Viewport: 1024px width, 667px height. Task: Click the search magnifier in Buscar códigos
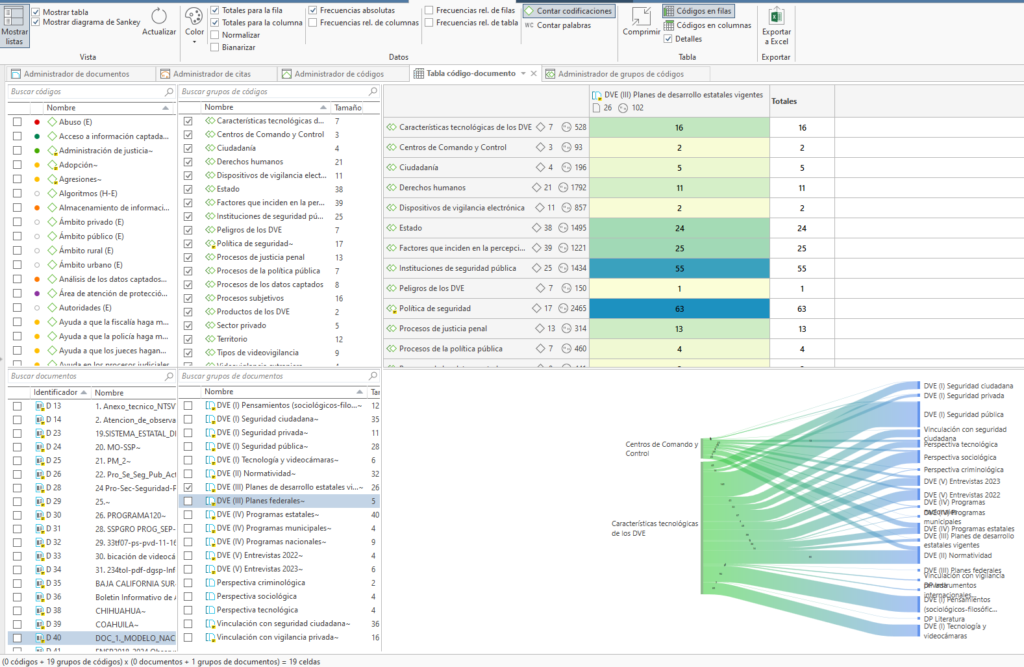coord(169,92)
